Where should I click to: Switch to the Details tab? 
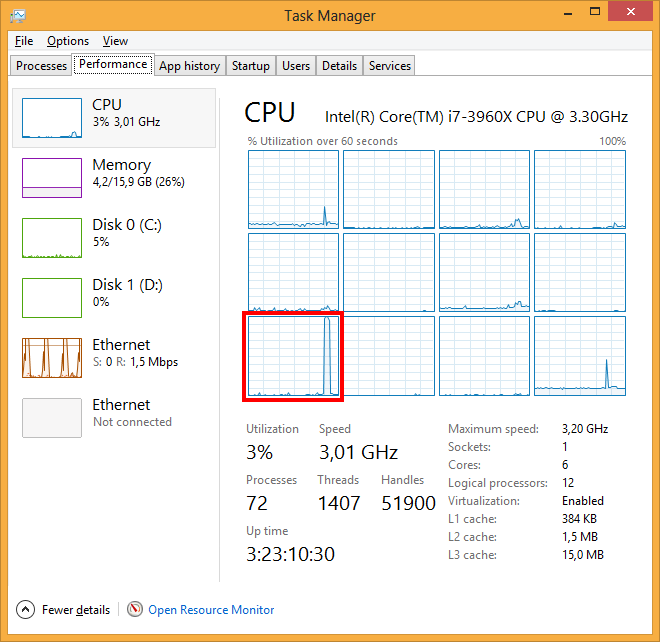[x=339, y=66]
